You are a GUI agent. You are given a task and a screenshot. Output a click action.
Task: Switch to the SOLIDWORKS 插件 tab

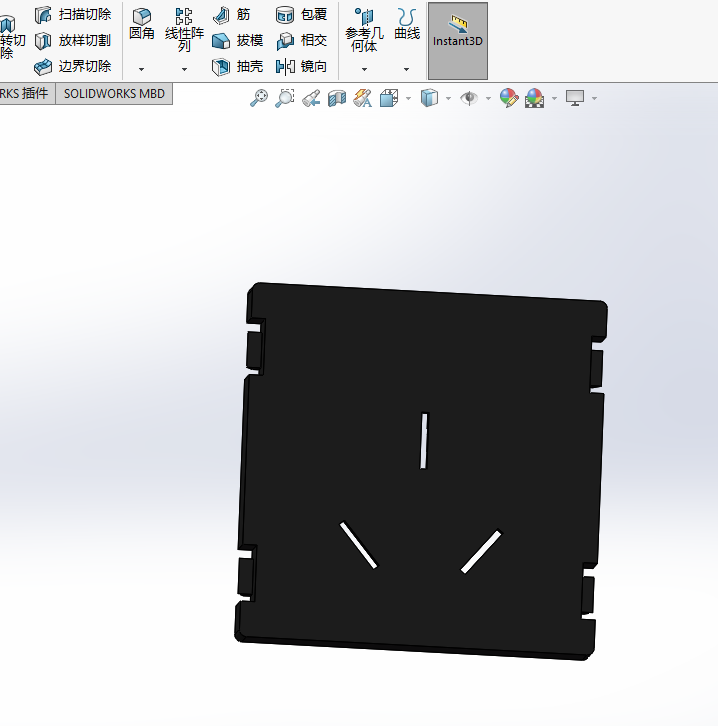pos(25,94)
